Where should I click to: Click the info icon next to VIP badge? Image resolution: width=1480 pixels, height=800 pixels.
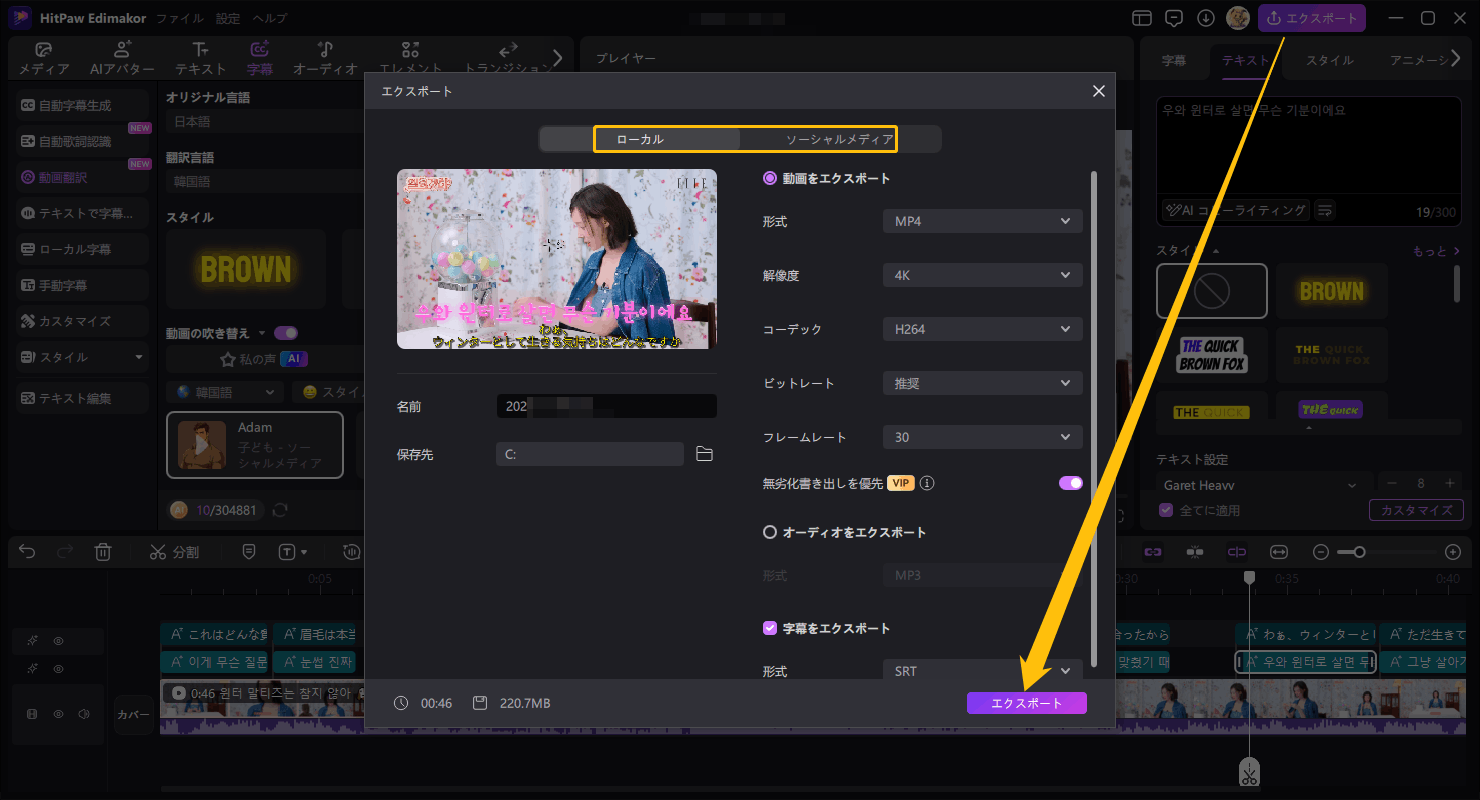(927, 484)
